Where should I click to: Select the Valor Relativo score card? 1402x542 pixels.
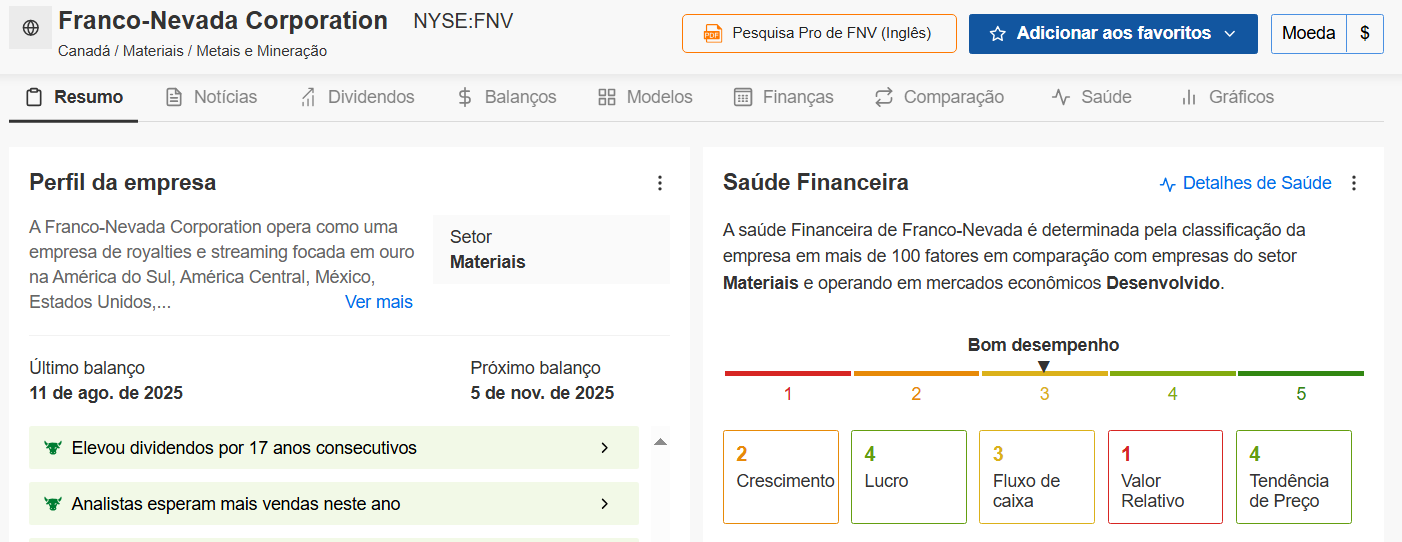1165,477
